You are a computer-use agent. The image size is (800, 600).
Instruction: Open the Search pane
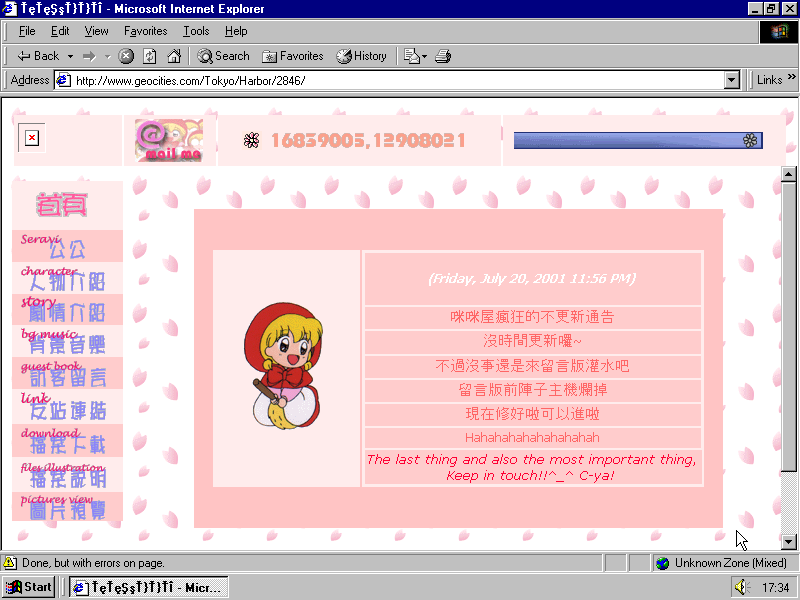pos(223,56)
